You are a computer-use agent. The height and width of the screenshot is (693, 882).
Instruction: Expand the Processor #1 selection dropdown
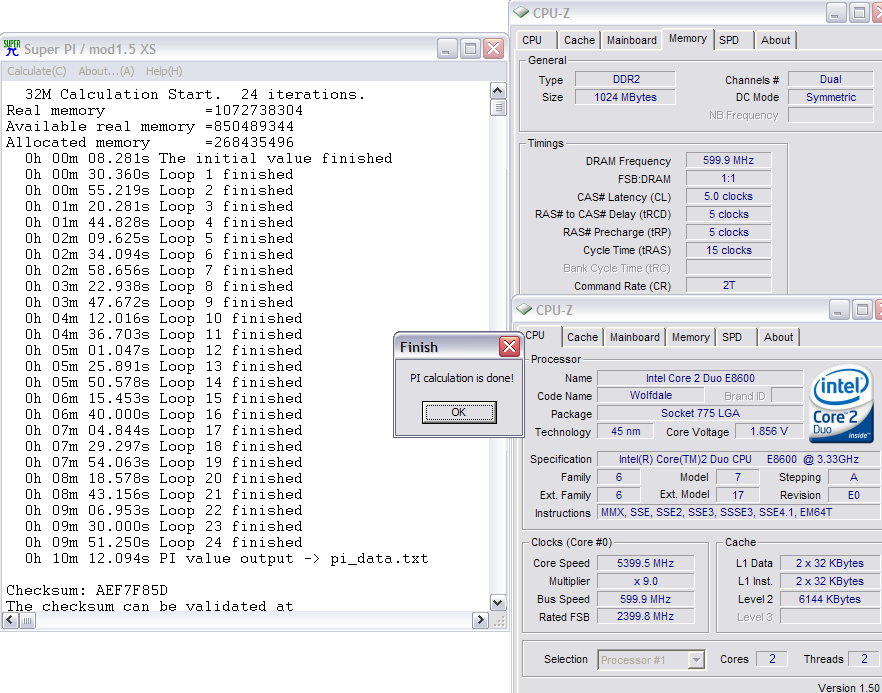click(696, 659)
